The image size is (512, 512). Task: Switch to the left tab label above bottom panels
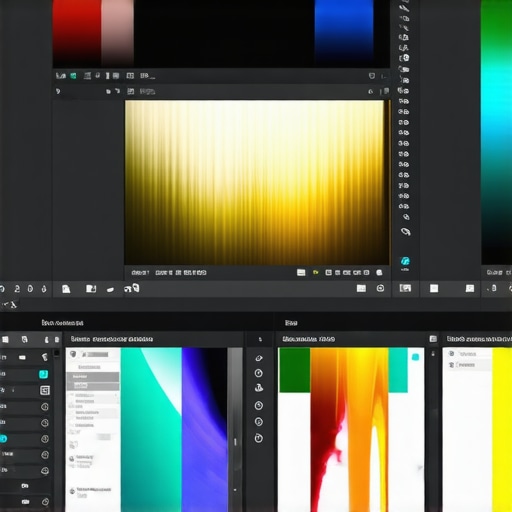pos(62,323)
